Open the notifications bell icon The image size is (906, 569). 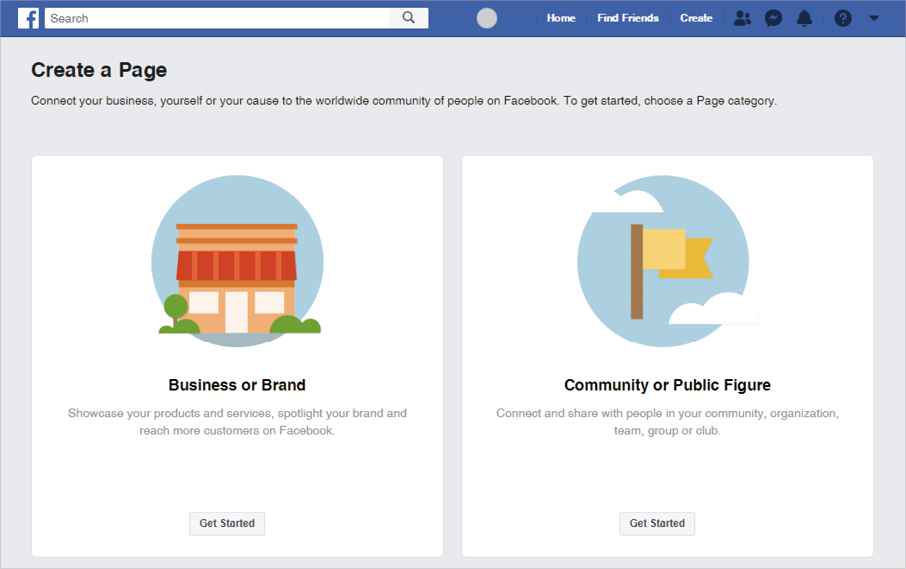tap(804, 18)
